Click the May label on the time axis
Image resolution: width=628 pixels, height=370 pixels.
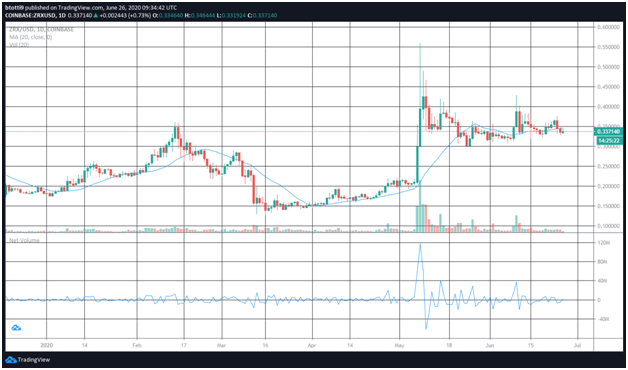(x=400, y=345)
